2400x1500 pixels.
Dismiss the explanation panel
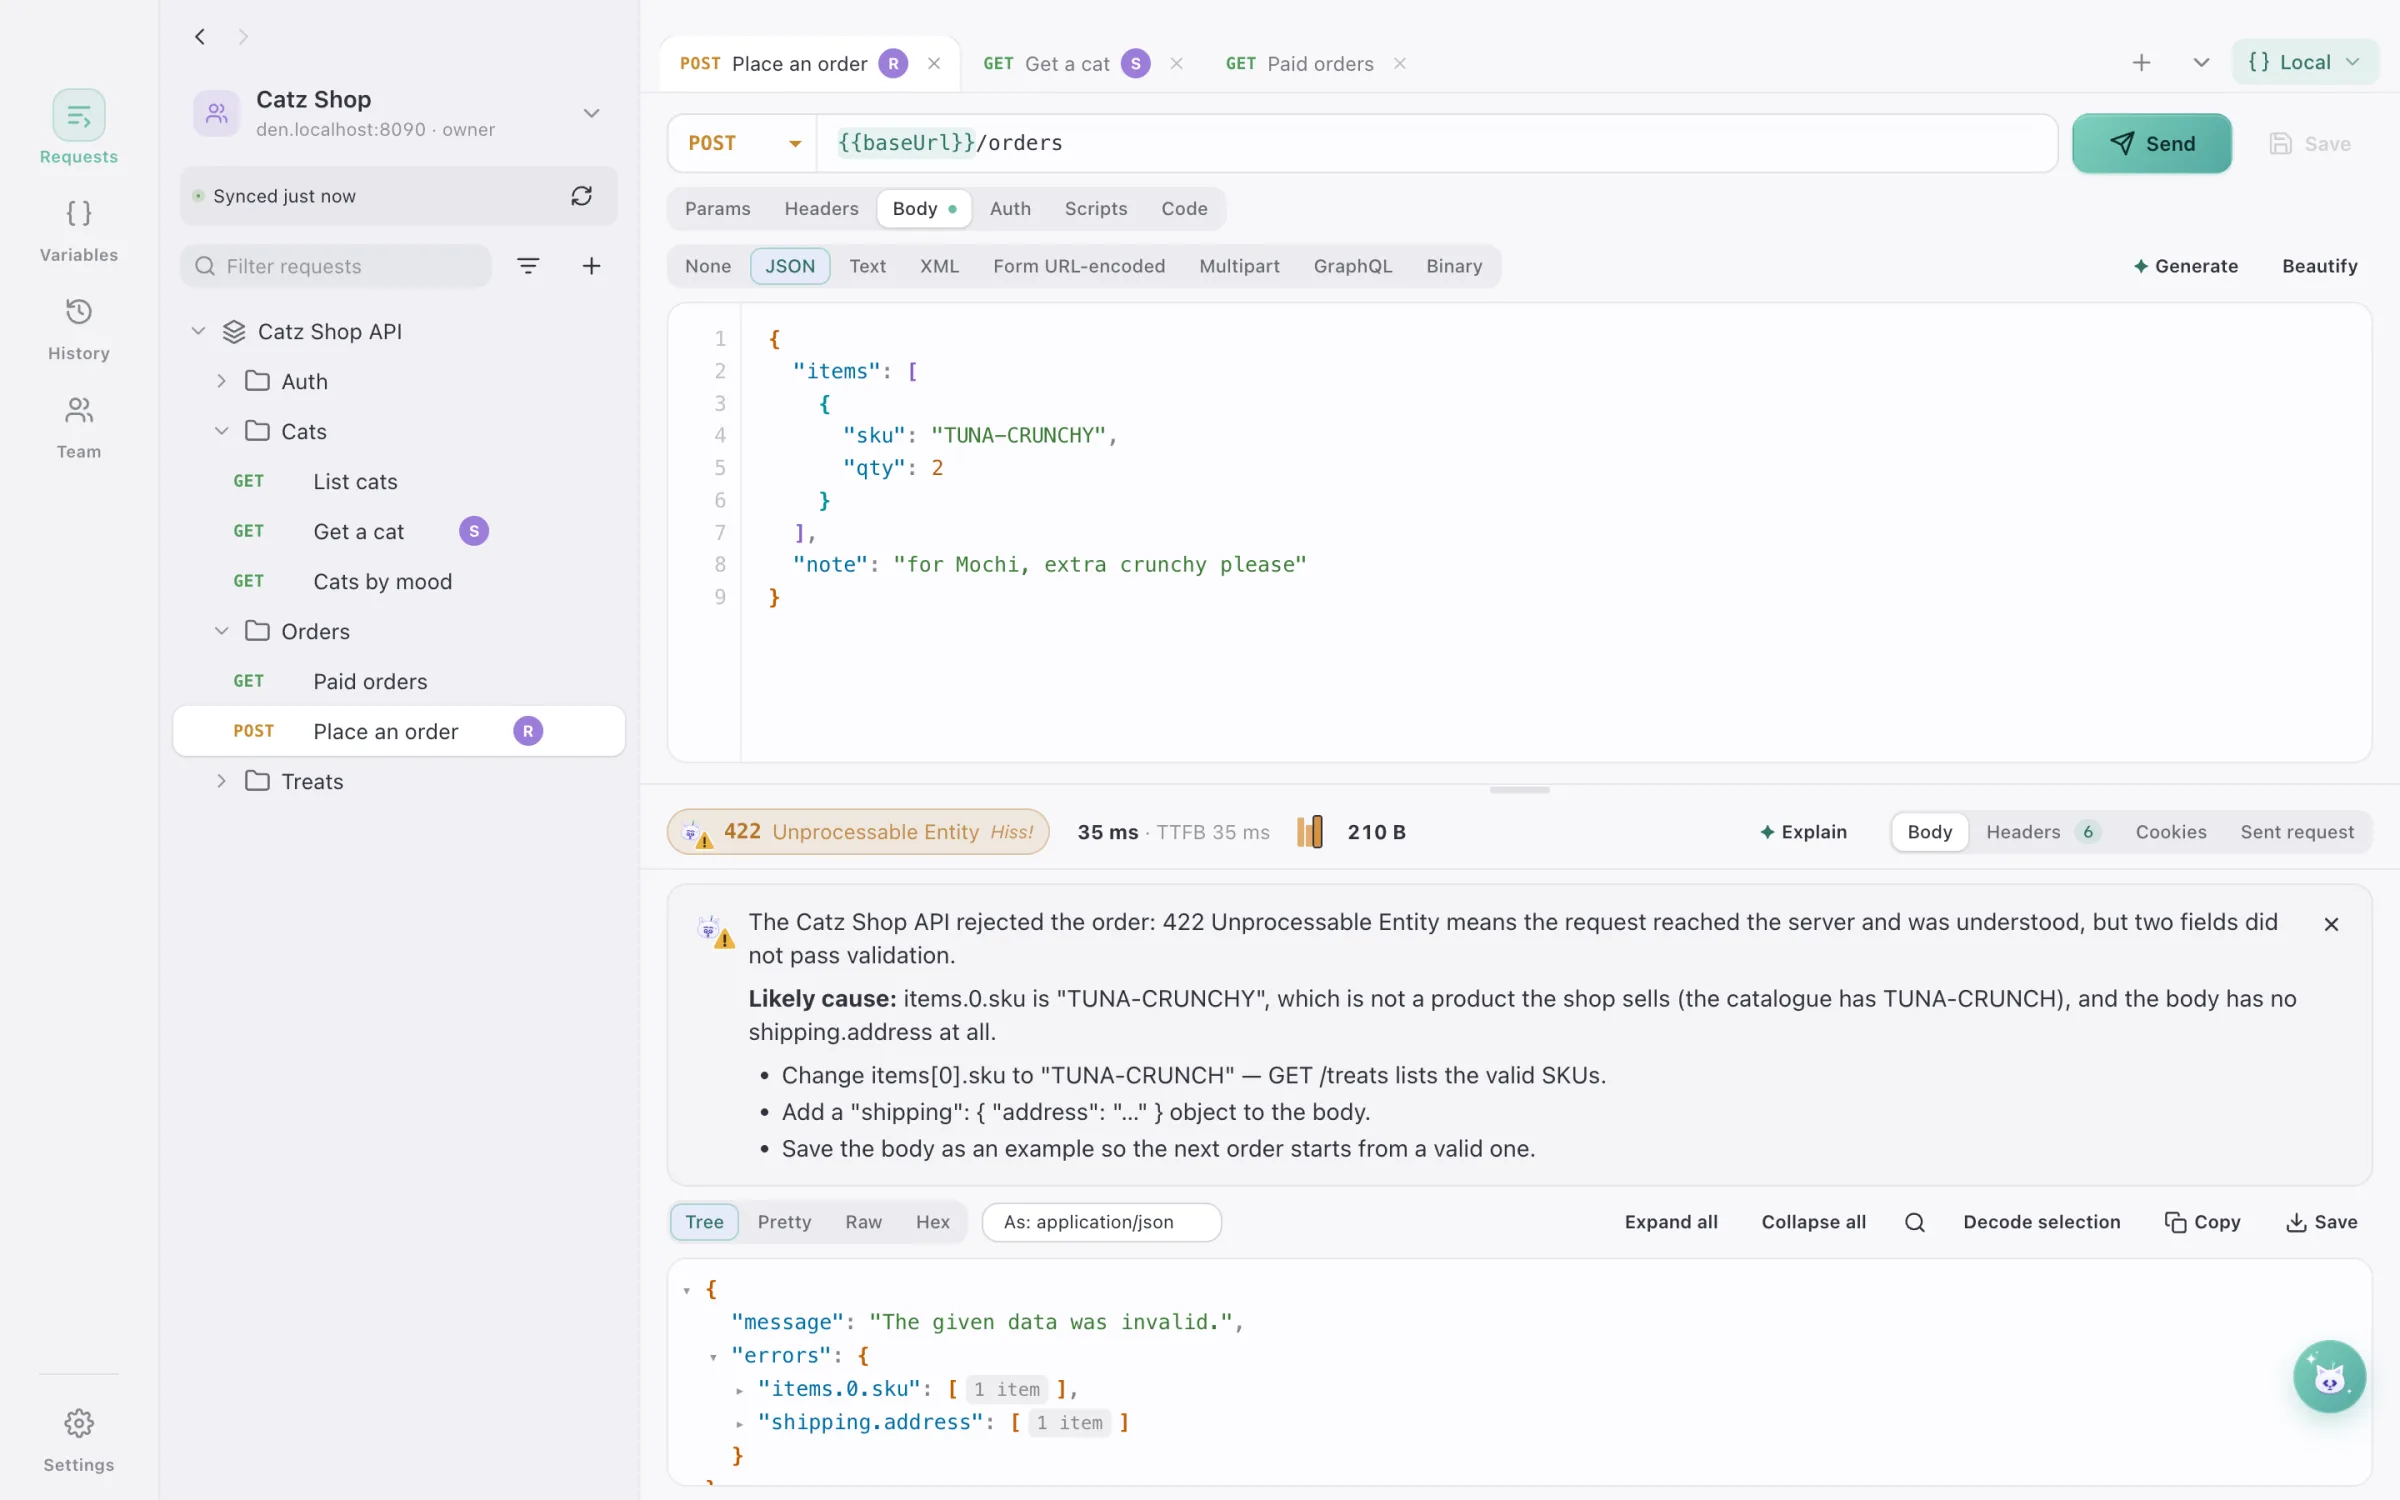click(2331, 924)
